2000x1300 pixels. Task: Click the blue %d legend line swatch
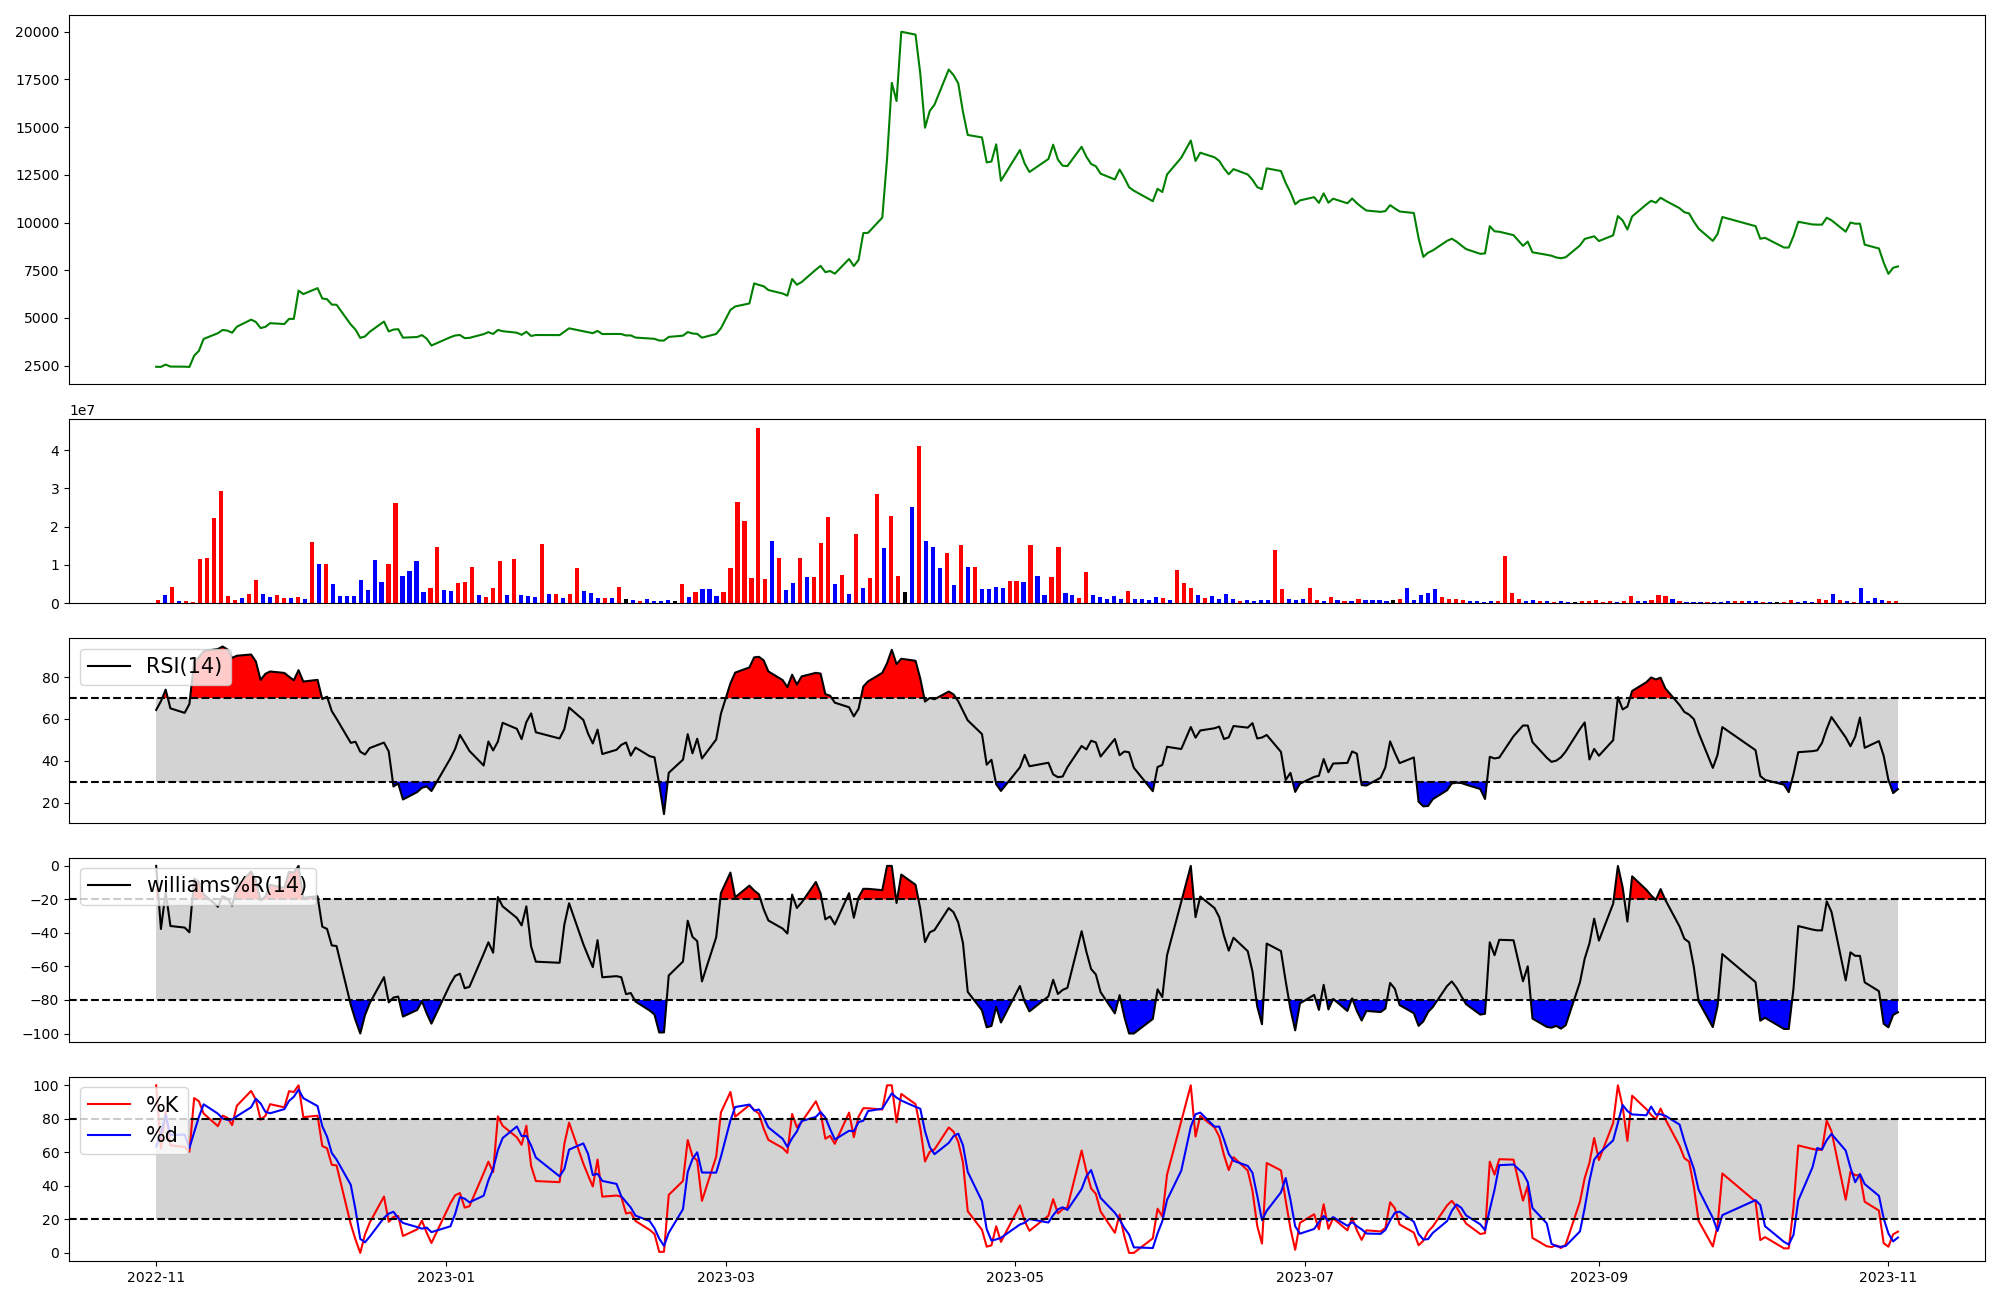(109, 1135)
